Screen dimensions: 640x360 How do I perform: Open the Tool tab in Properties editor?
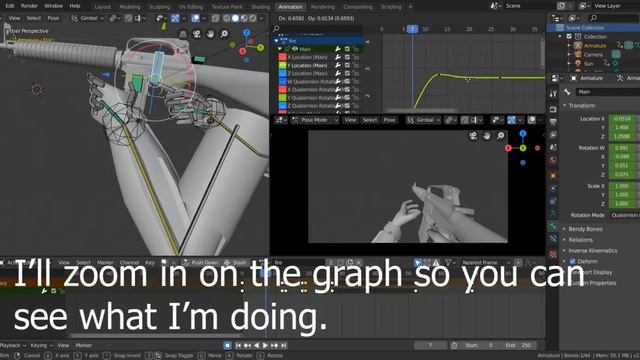[x=553, y=94]
